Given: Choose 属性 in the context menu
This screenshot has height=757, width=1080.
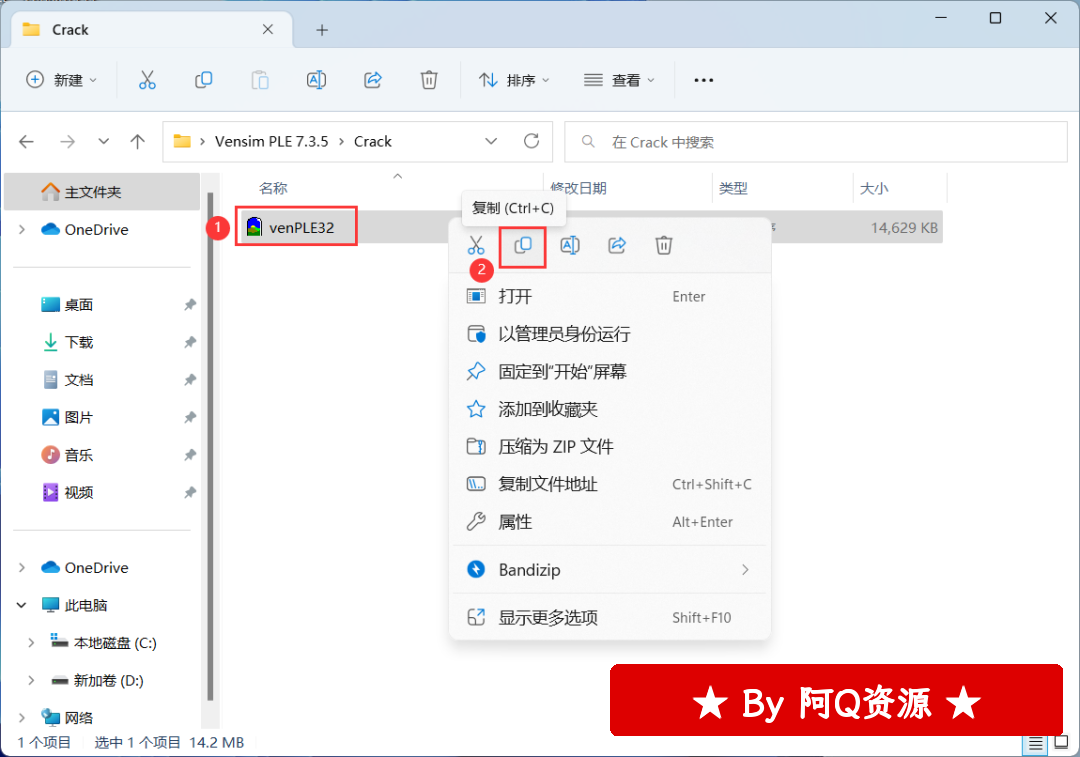Looking at the screenshot, I should [610, 522].
